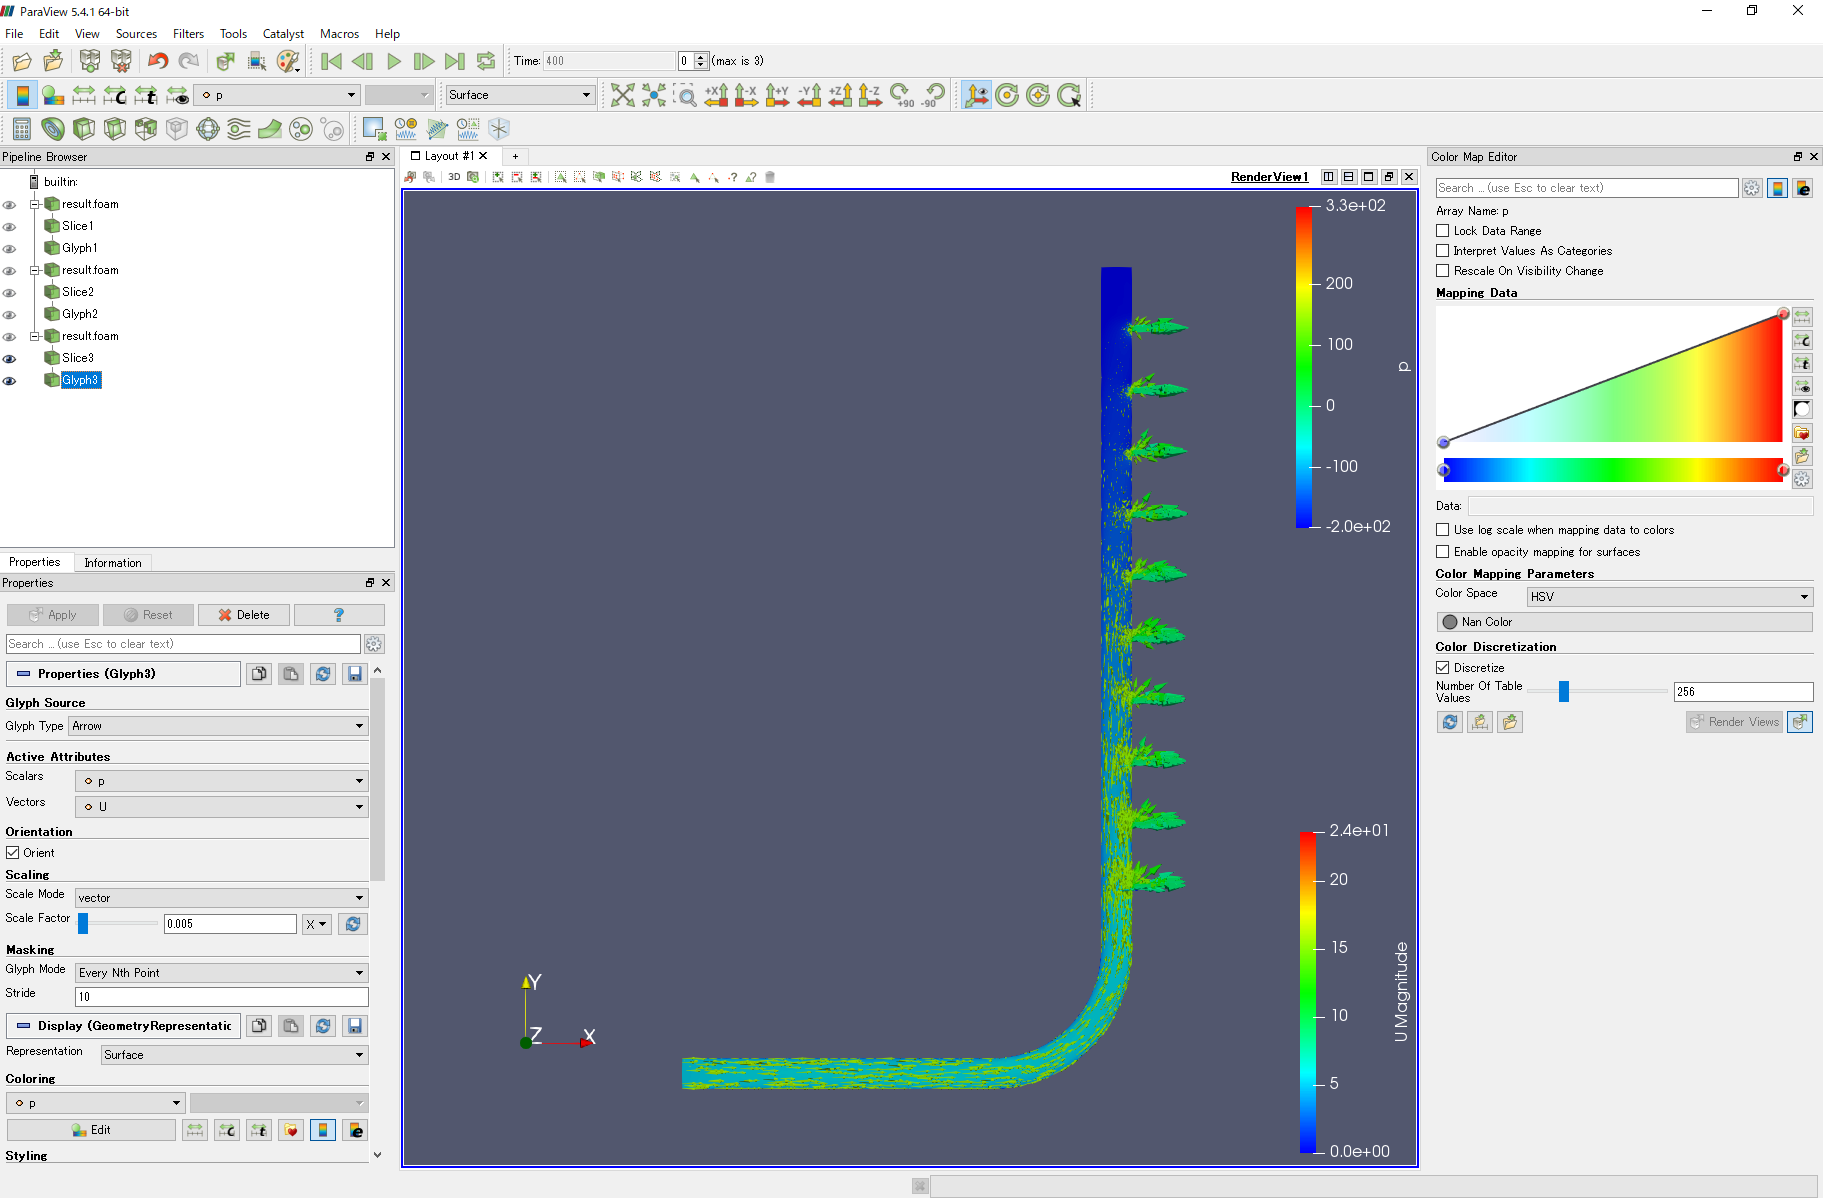The height and width of the screenshot is (1198, 1823).
Task: Rotate the view 90 degrees clockwise
Action: coord(902,95)
